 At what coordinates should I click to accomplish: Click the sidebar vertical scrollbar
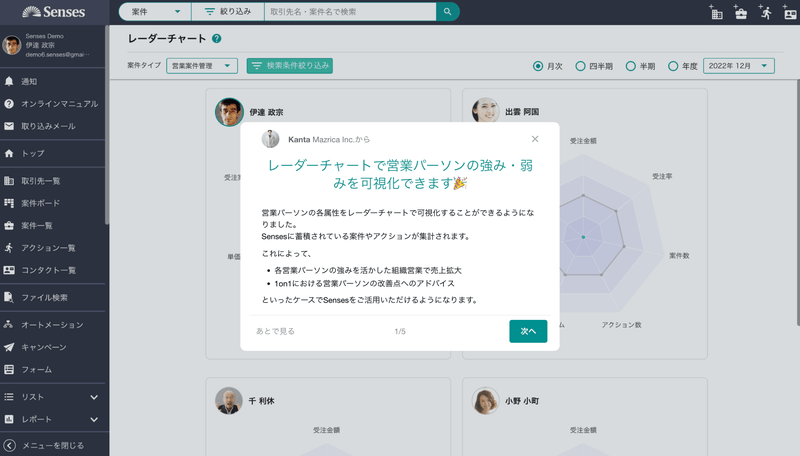click(107, 125)
